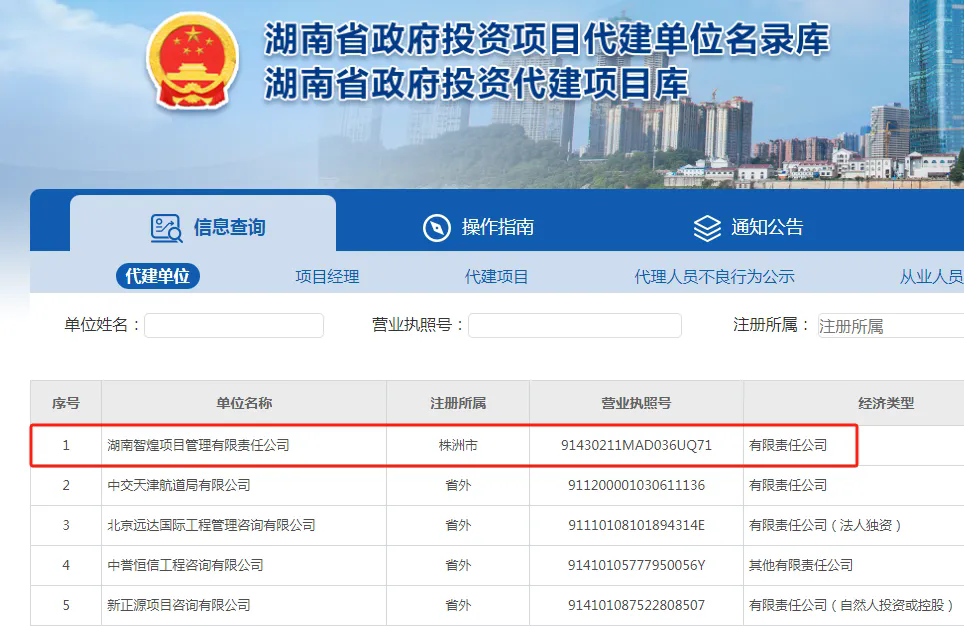Click the 操作指南 compass icon

point(437,228)
